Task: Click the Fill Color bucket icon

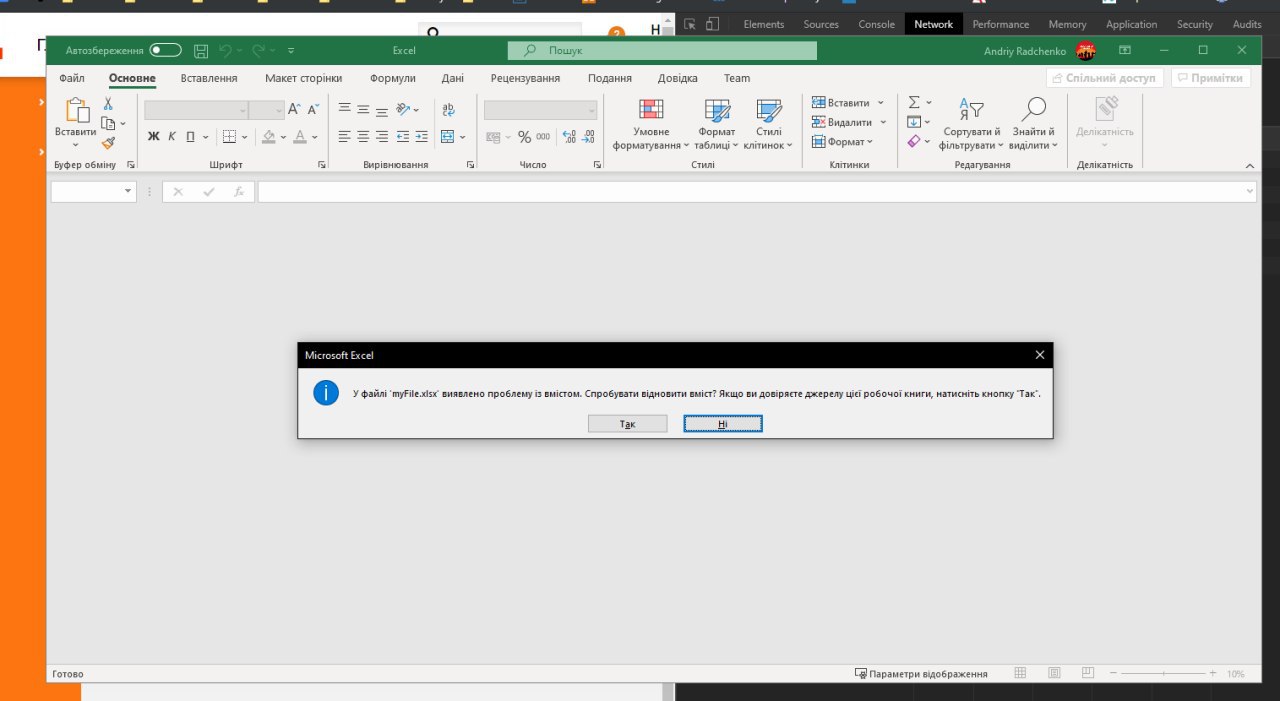Action: click(x=269, y=137)
